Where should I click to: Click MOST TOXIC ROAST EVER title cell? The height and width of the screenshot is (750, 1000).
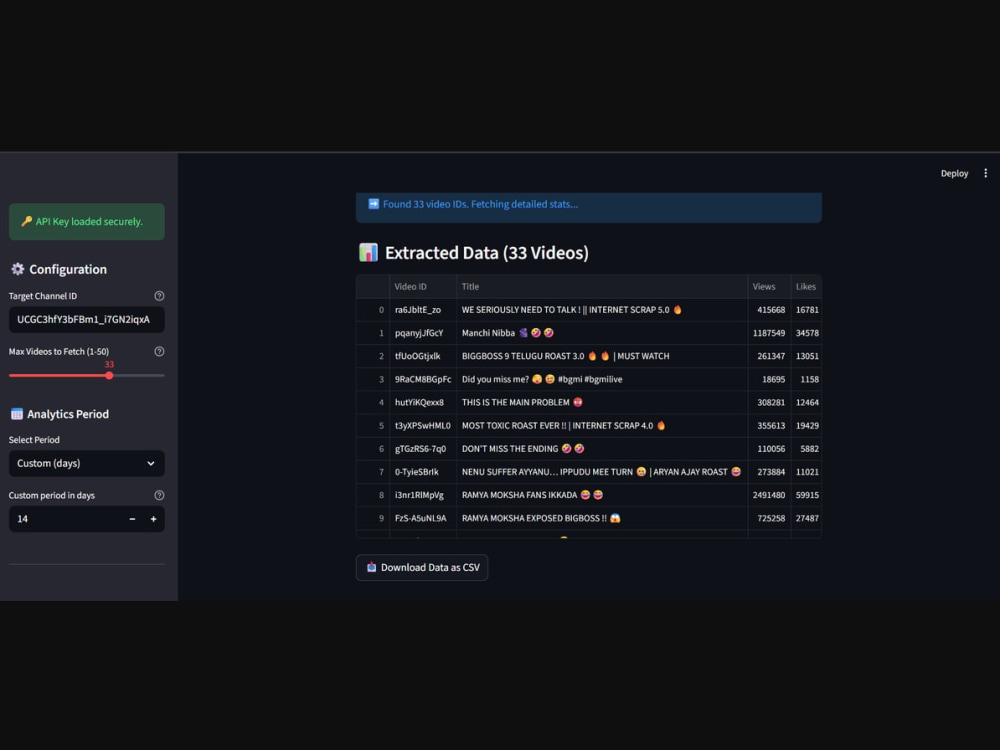tap(601, 425)
